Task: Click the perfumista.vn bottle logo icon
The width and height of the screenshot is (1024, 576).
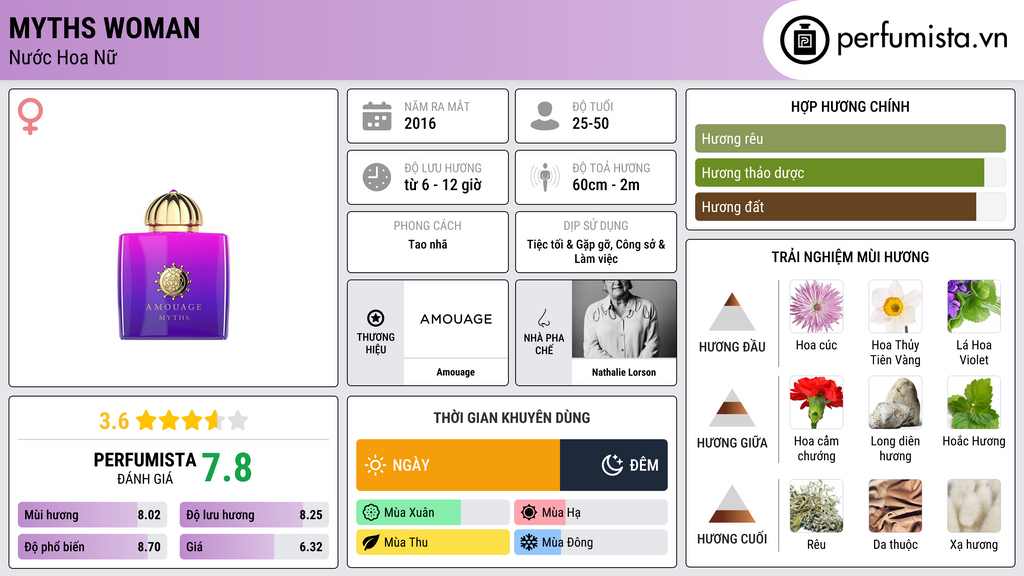Action: pos(805,40)
